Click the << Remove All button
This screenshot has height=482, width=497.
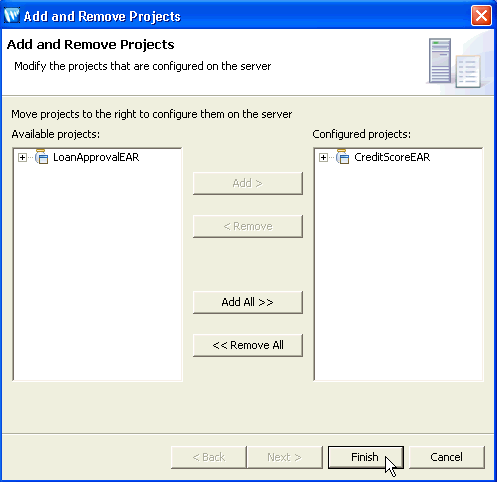pos(248,345)
